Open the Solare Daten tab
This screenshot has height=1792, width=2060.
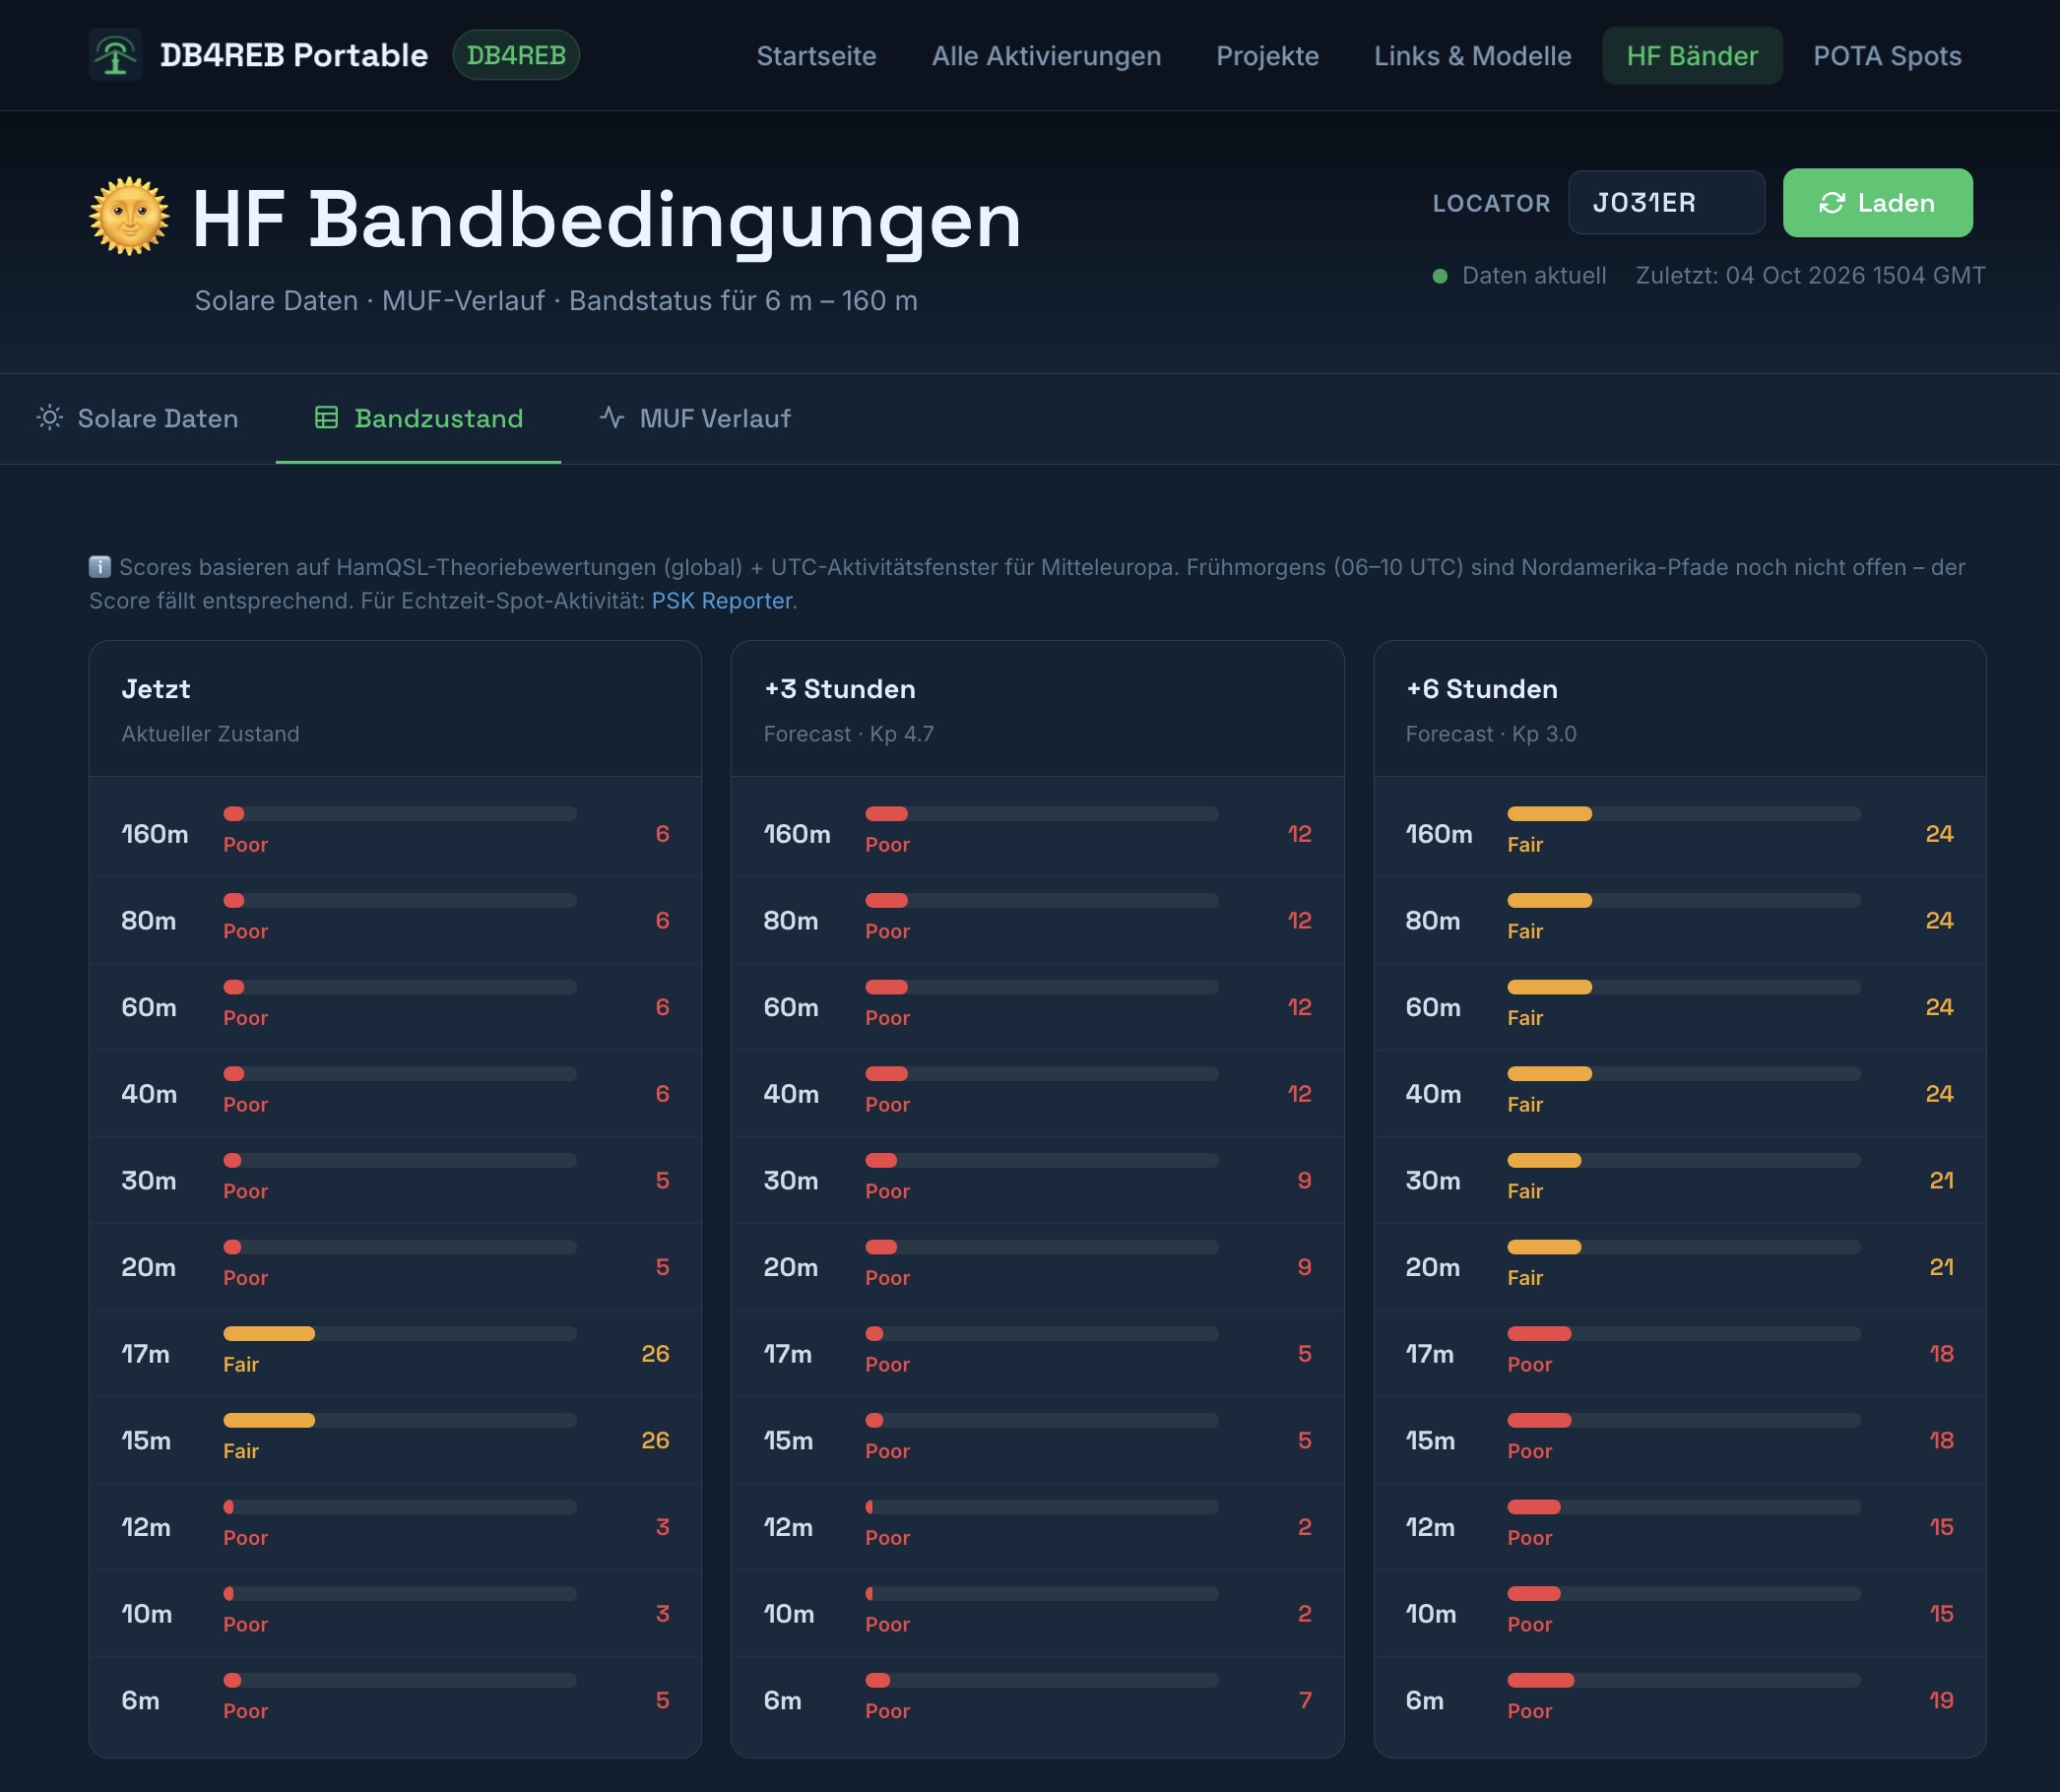pos(138,418)
